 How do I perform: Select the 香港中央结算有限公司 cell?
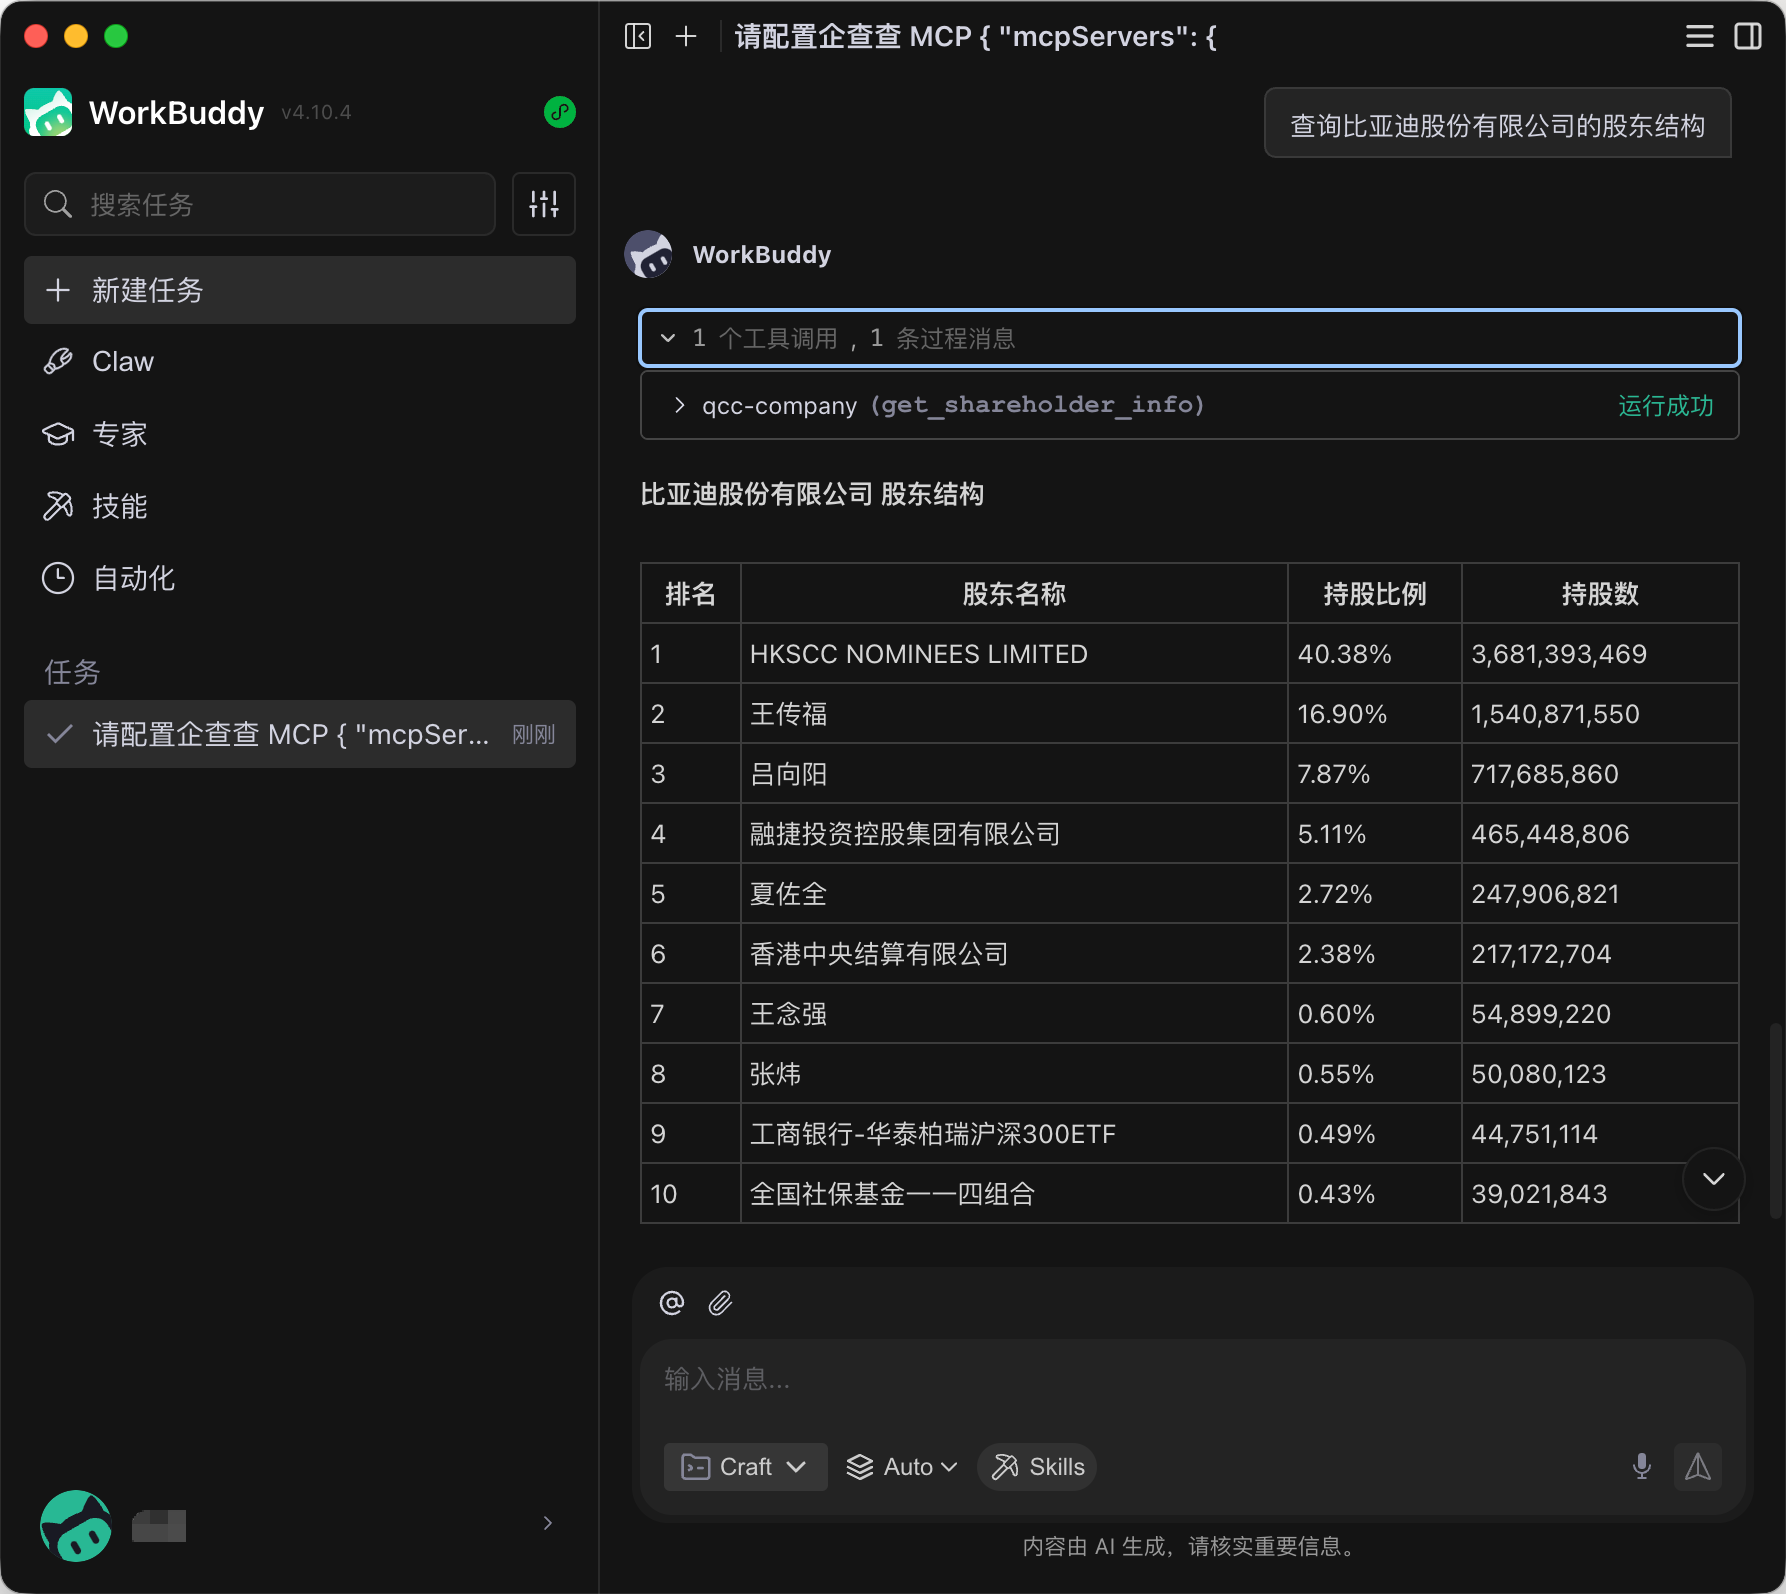coord(1014,954)
